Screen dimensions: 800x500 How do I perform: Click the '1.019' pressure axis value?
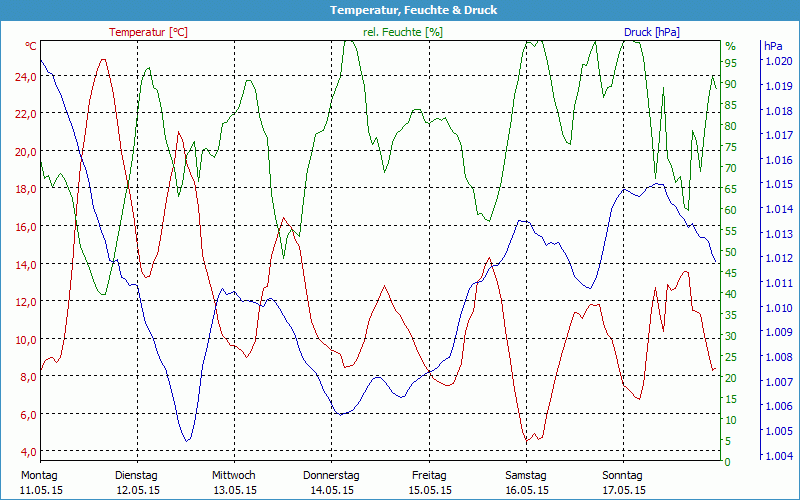pos(777,86)
